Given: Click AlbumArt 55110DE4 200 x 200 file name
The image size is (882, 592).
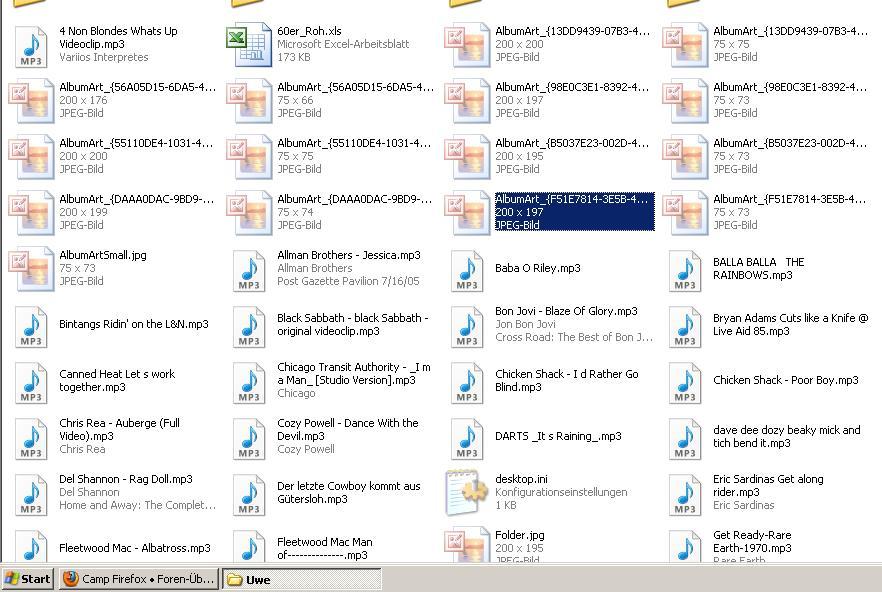Looking at the screenshot, I should point(136,143).
